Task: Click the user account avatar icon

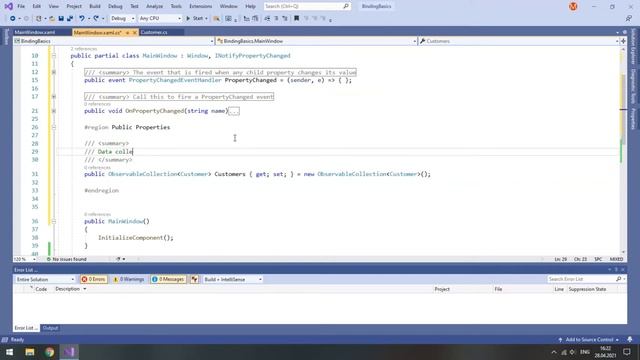Action: 573,6
